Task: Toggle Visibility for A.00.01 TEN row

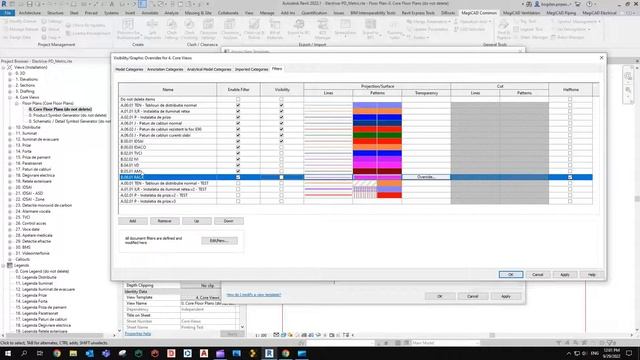Action: pyautogui.click(x=281, y=105)
